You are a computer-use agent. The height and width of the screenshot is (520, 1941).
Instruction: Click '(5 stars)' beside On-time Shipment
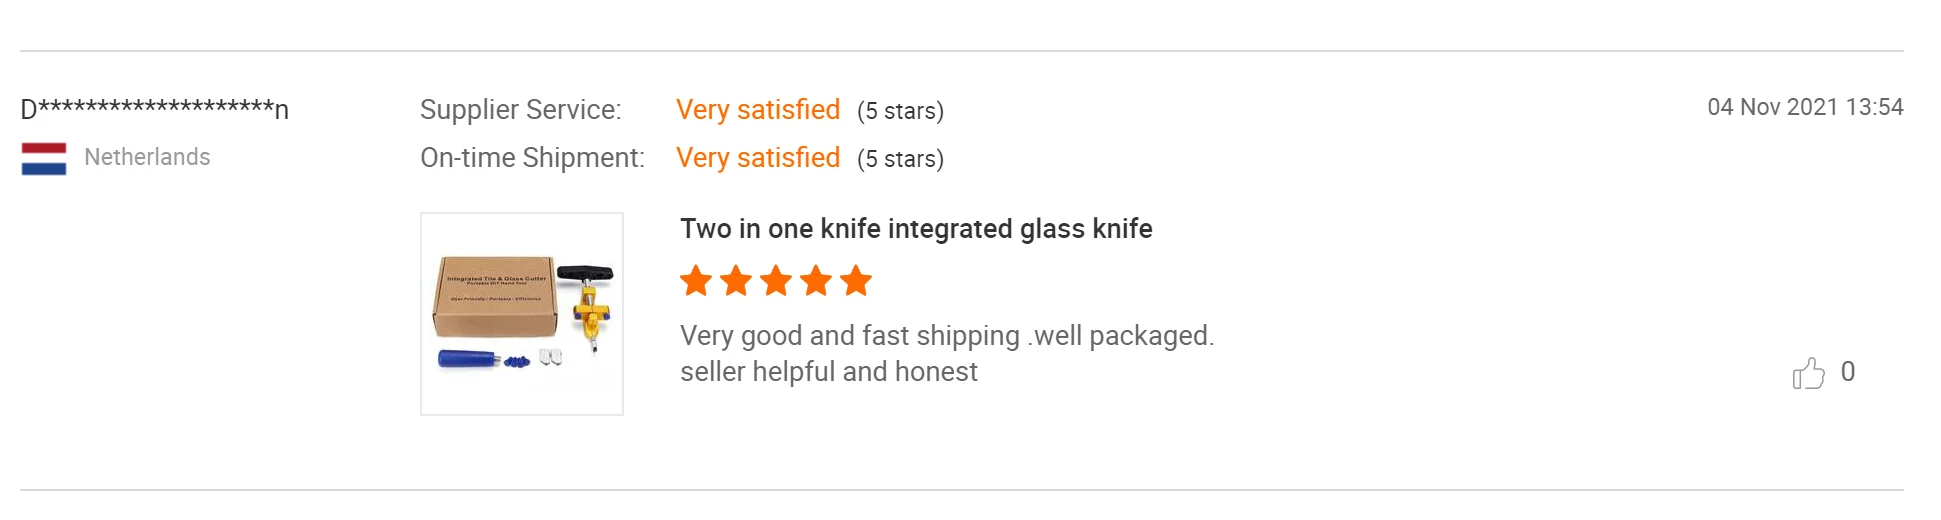coord(900,159)
